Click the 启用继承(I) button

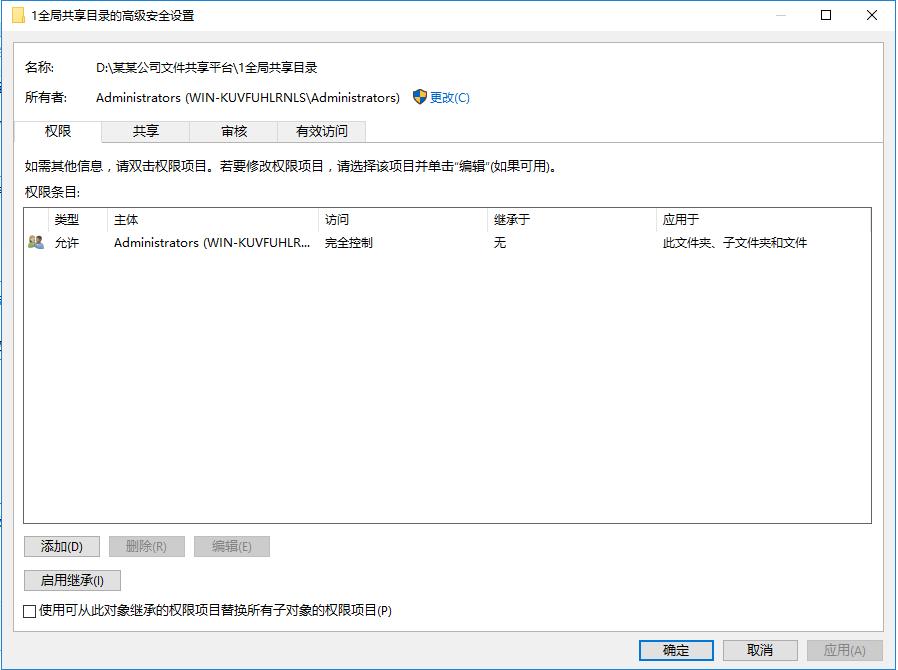(70, 580)
